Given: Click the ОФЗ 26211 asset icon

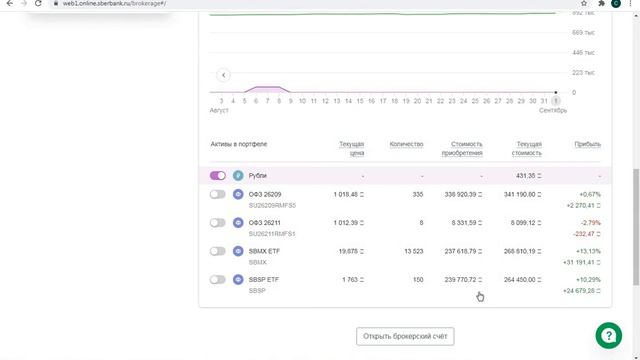Looking at the screenshot, I should (x=238, y=223).
